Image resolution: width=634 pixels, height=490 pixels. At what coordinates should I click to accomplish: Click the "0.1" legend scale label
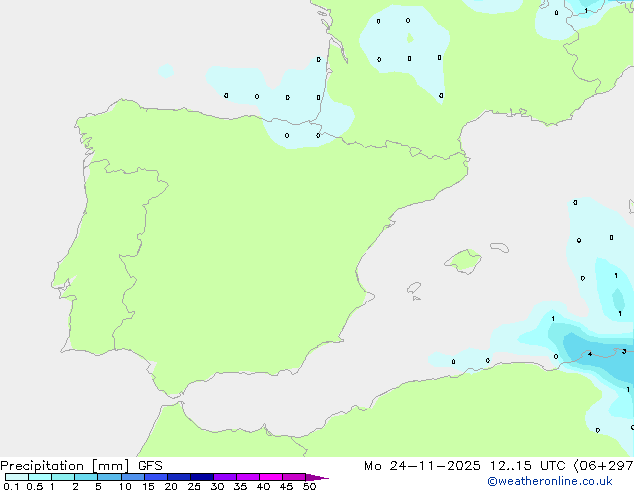pos(11,486)
